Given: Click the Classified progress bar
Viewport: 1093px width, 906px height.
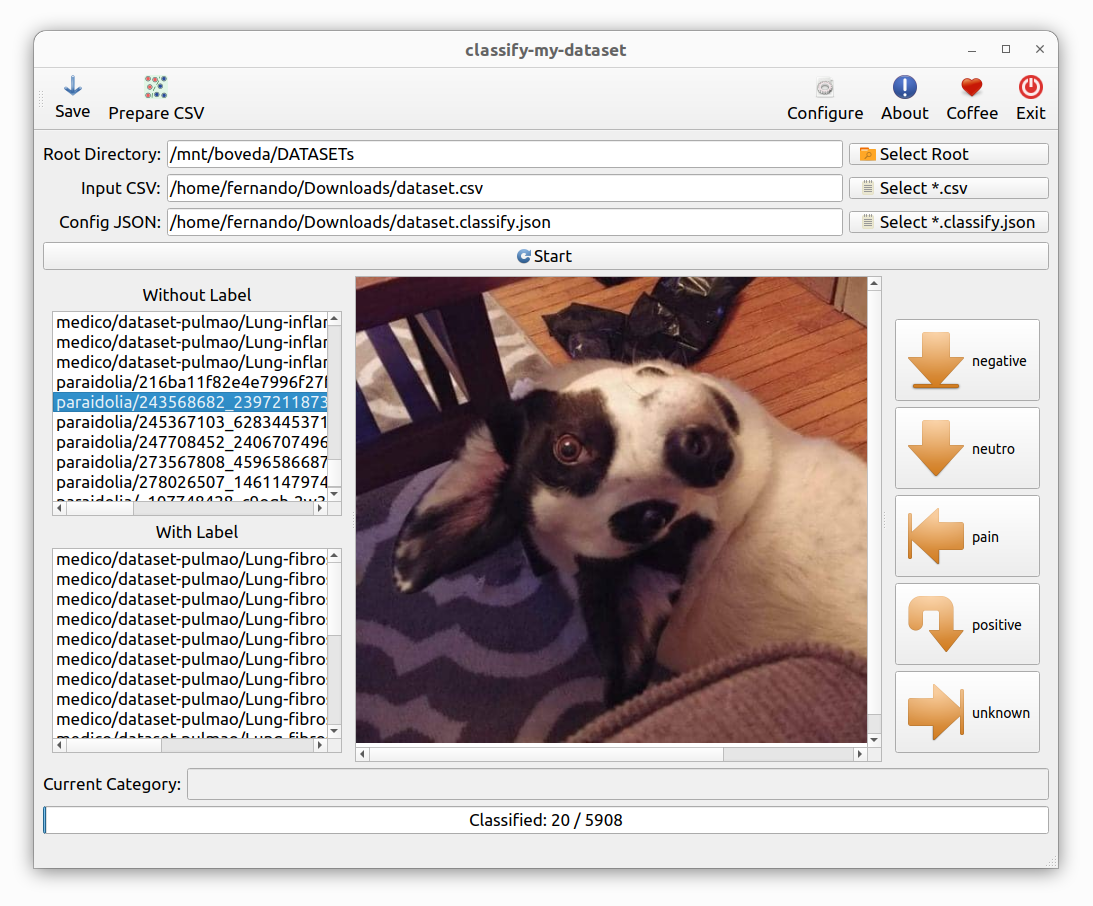Looking at the screenshot, I should tap(546, 820).
